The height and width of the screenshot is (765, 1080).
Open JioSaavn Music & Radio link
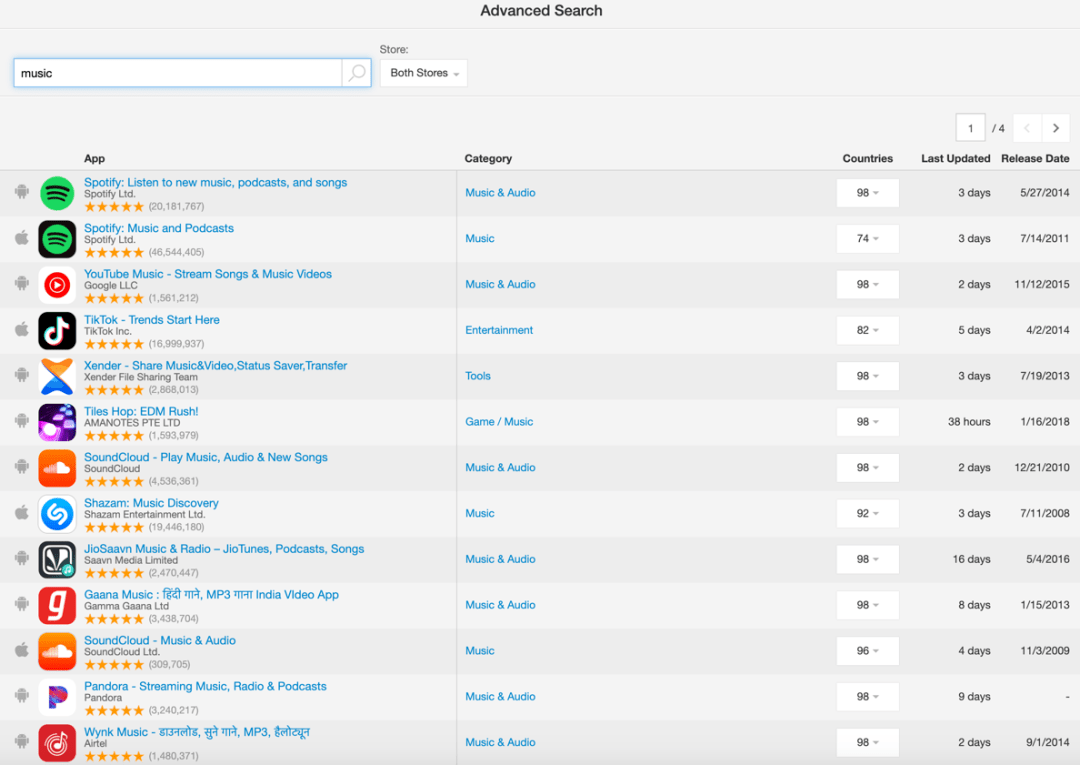point(224,549)
